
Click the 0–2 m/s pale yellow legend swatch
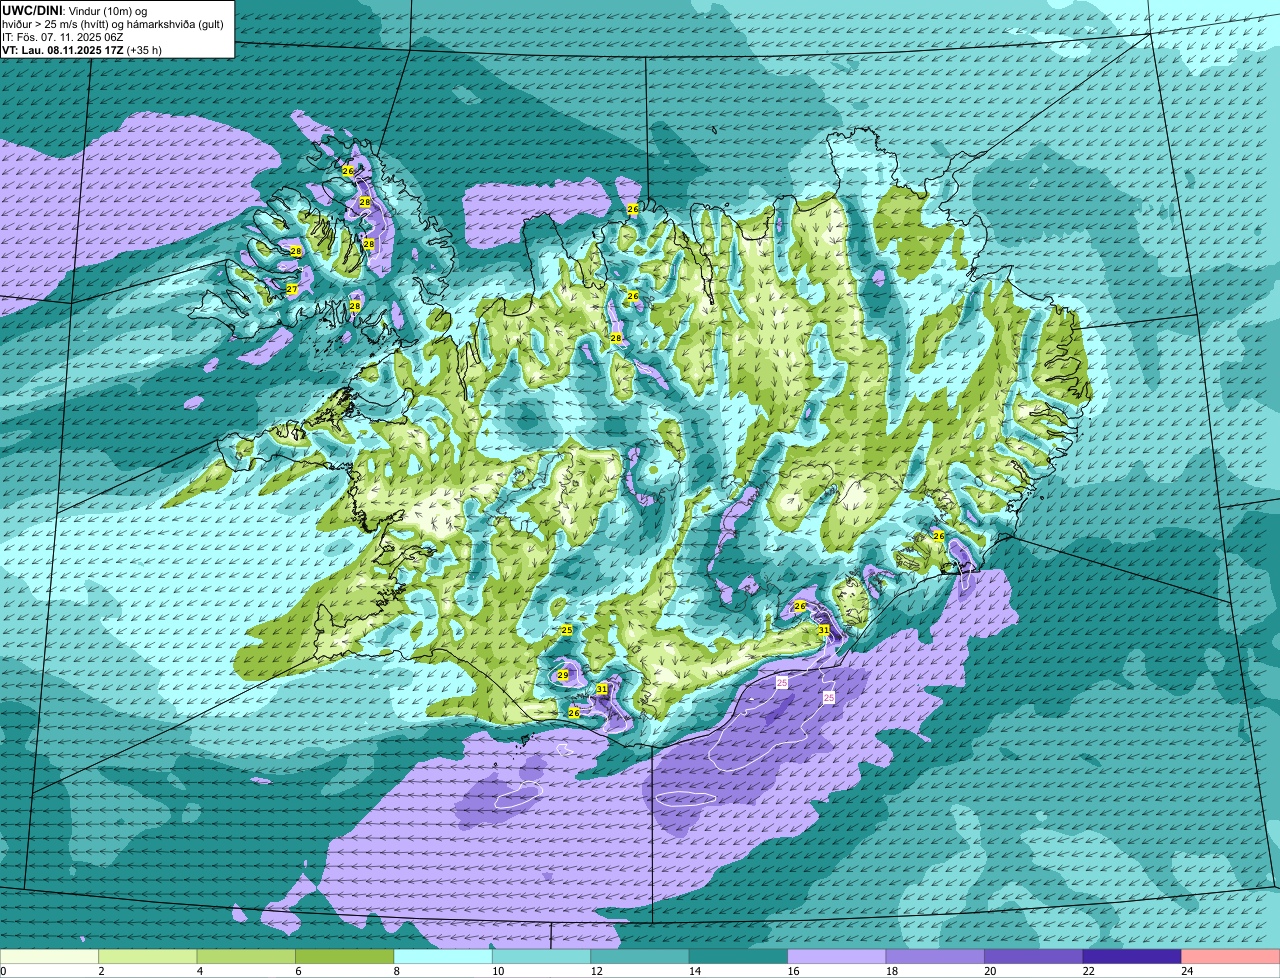pyautogui.click(x=50, y=956)
